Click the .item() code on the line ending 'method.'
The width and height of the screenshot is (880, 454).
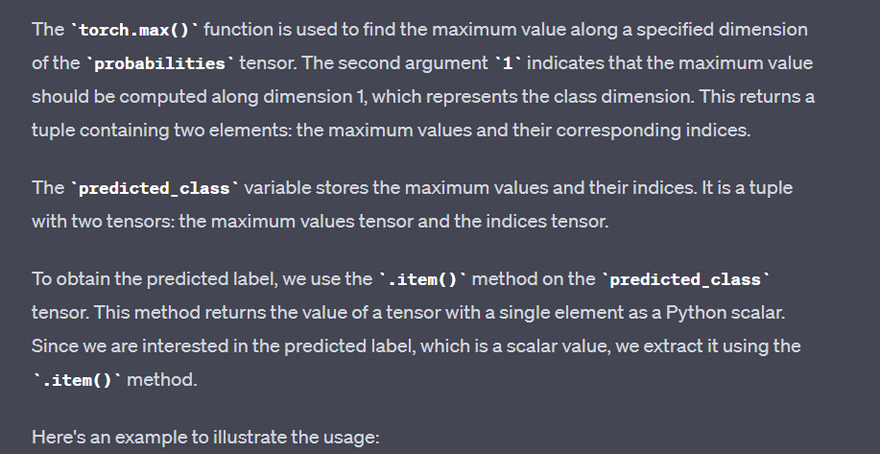(x=76, y=381)
